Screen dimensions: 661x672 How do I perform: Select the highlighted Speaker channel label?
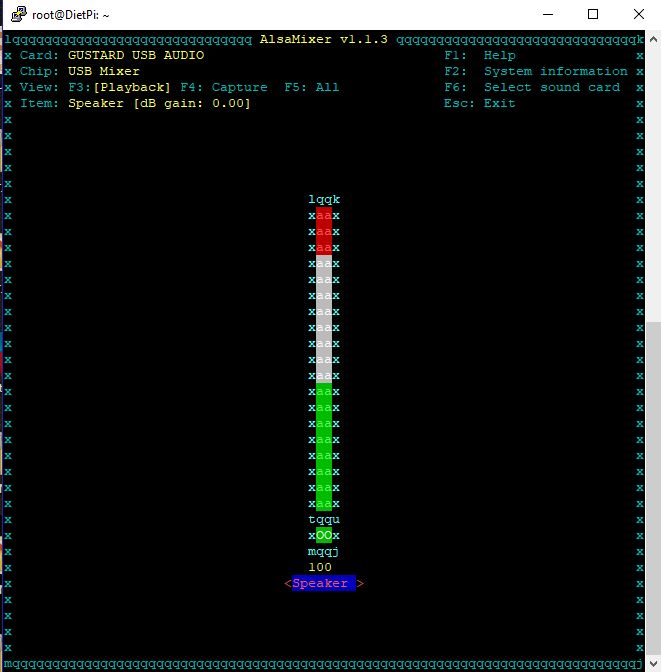[x=323, y=583]
